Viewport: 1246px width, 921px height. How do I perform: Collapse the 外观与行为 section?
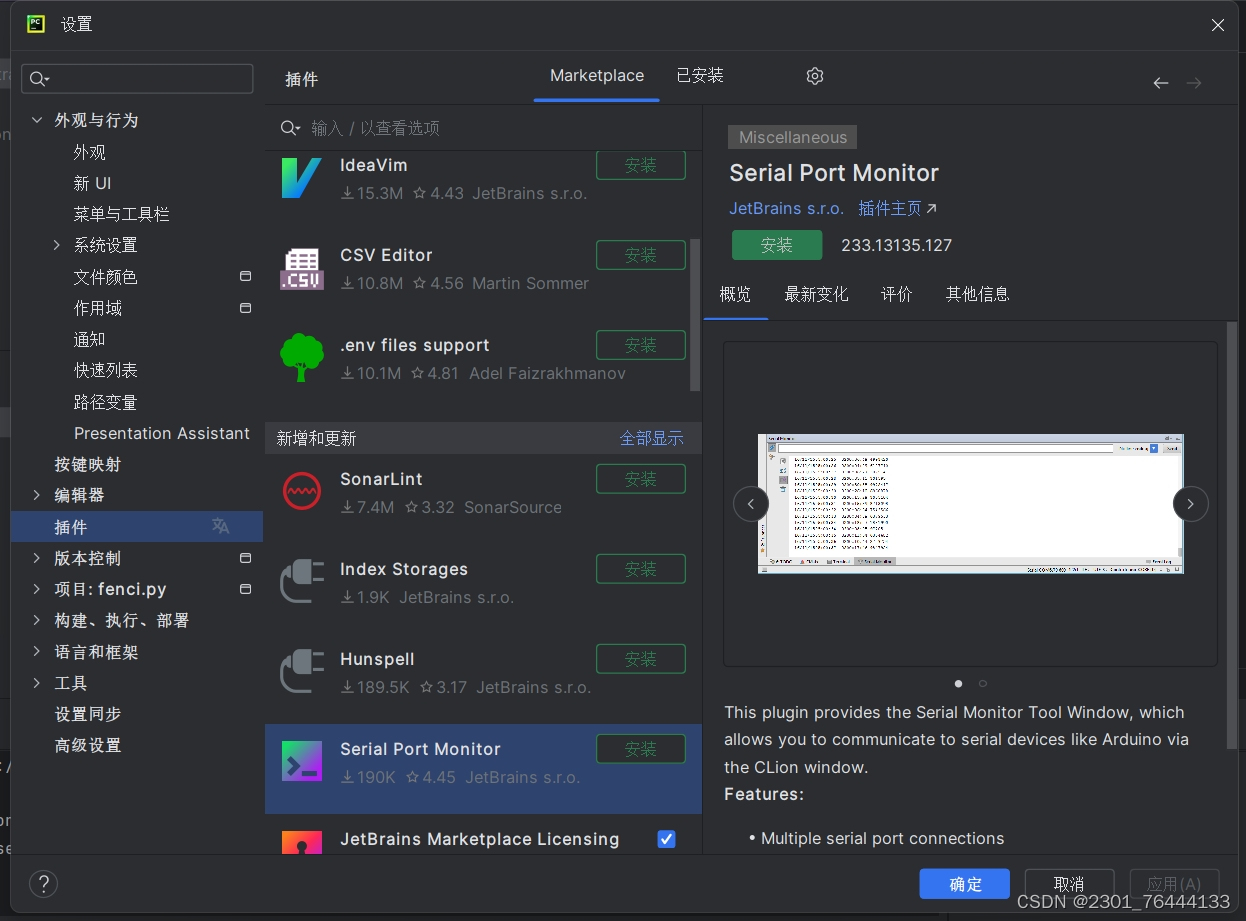37,120
